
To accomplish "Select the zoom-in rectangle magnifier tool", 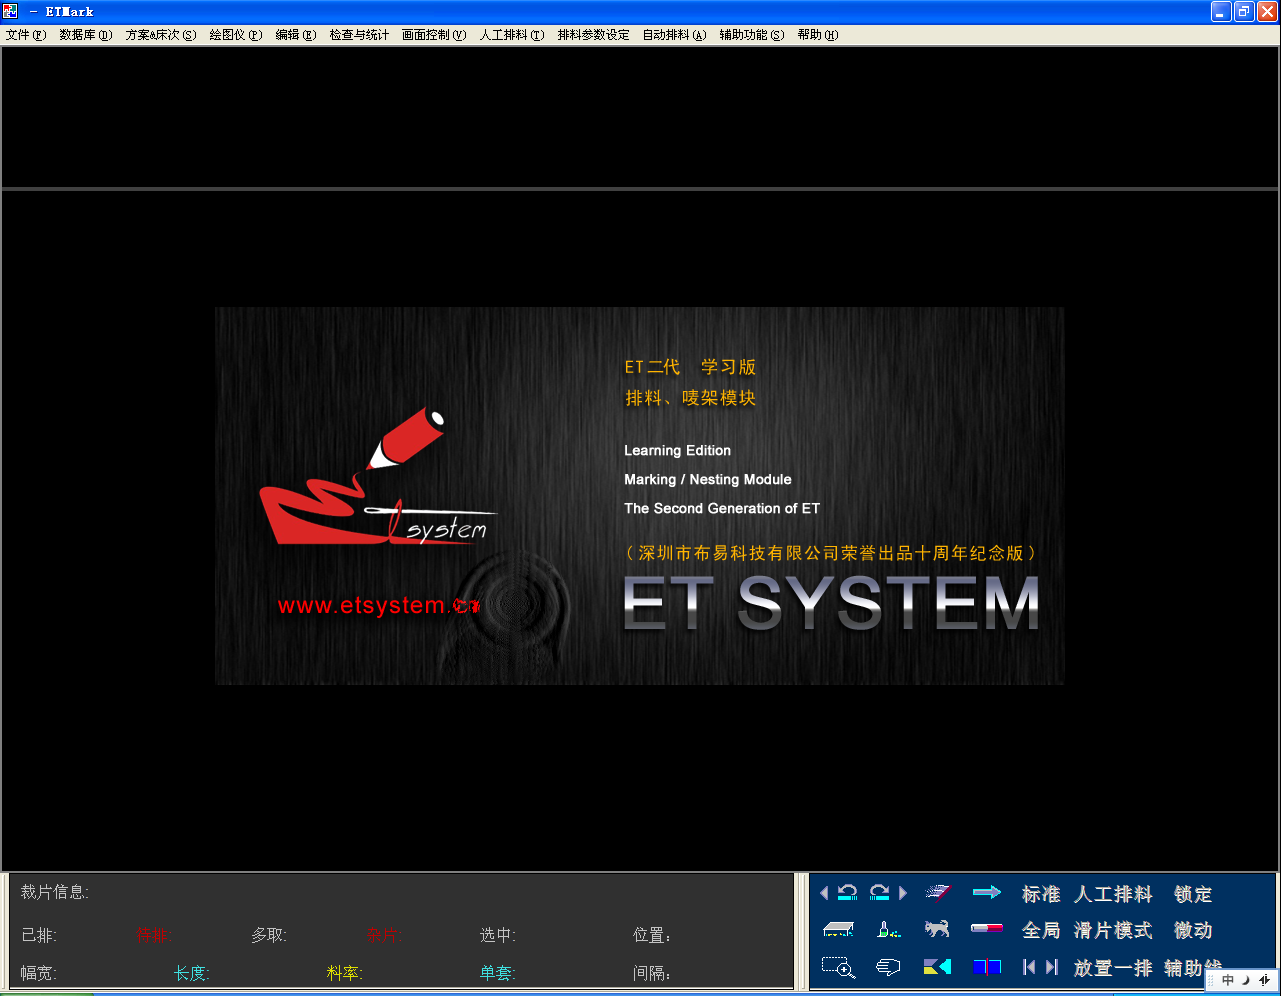I will [838, 967].
